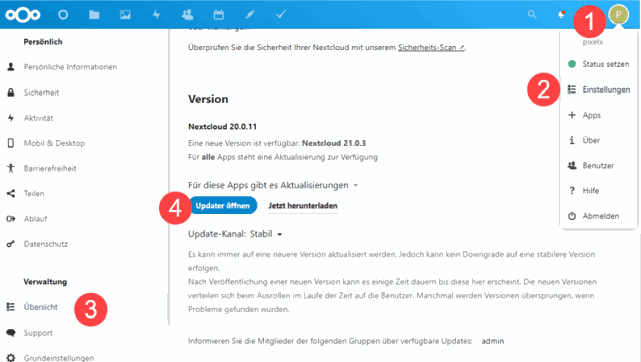This screenshot has width=641, height=362.
Task: Open Sicherheit settings section
Action: click(x=41, y=92)
